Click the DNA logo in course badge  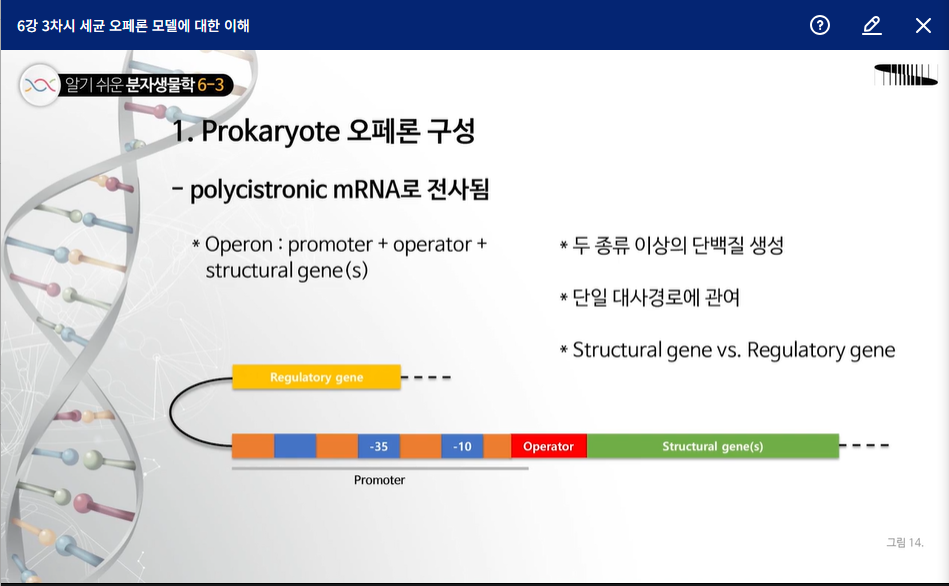pyautogui.click(x=41, y=85)
